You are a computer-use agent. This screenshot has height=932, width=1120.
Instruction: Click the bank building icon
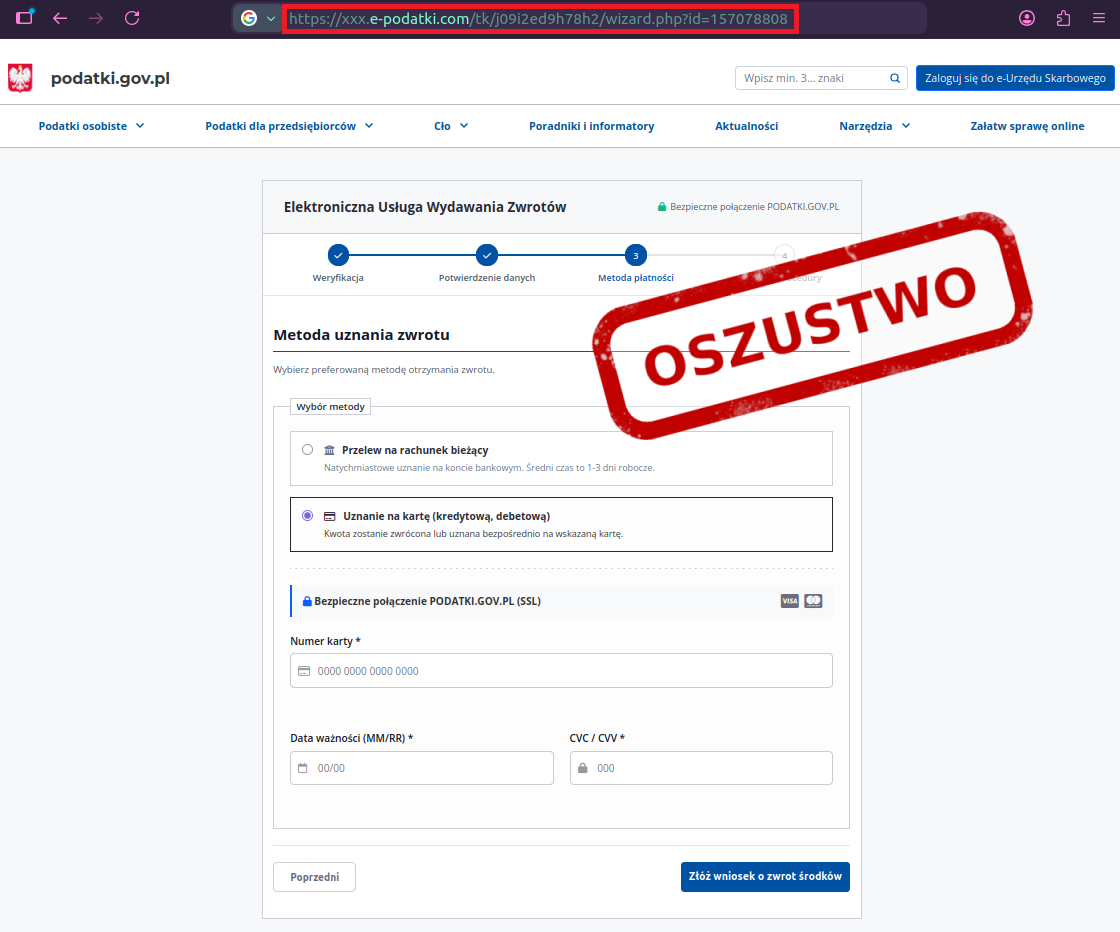point(329,450)
